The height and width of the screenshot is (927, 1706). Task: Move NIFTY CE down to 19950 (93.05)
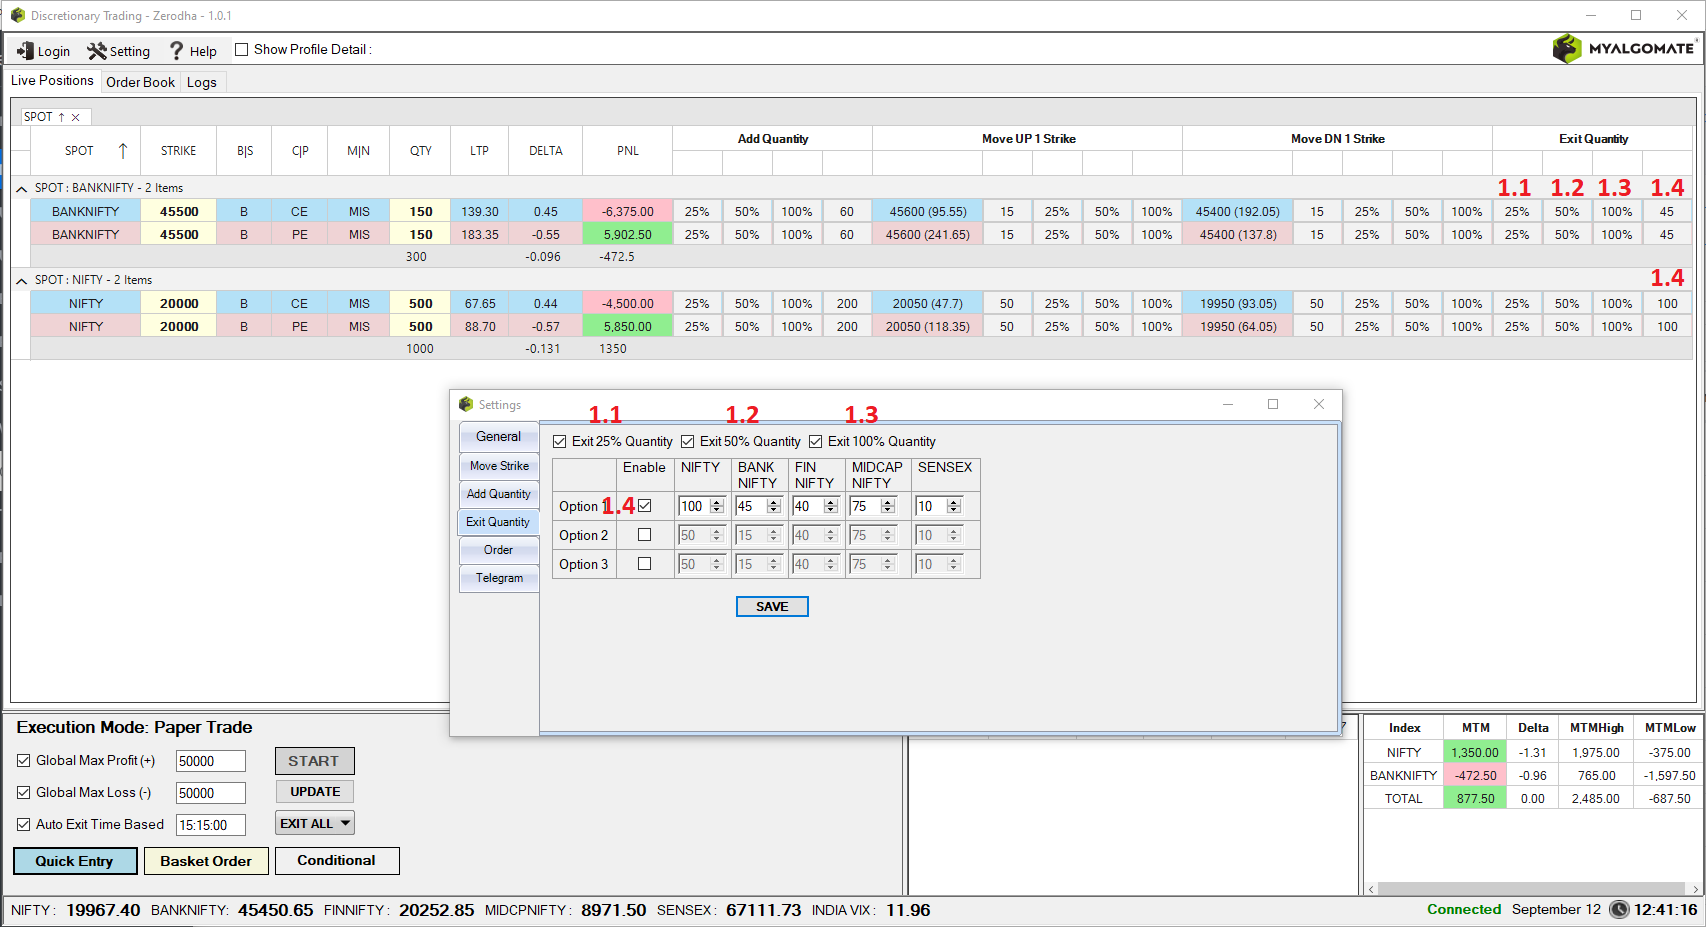click(1238, 304)
